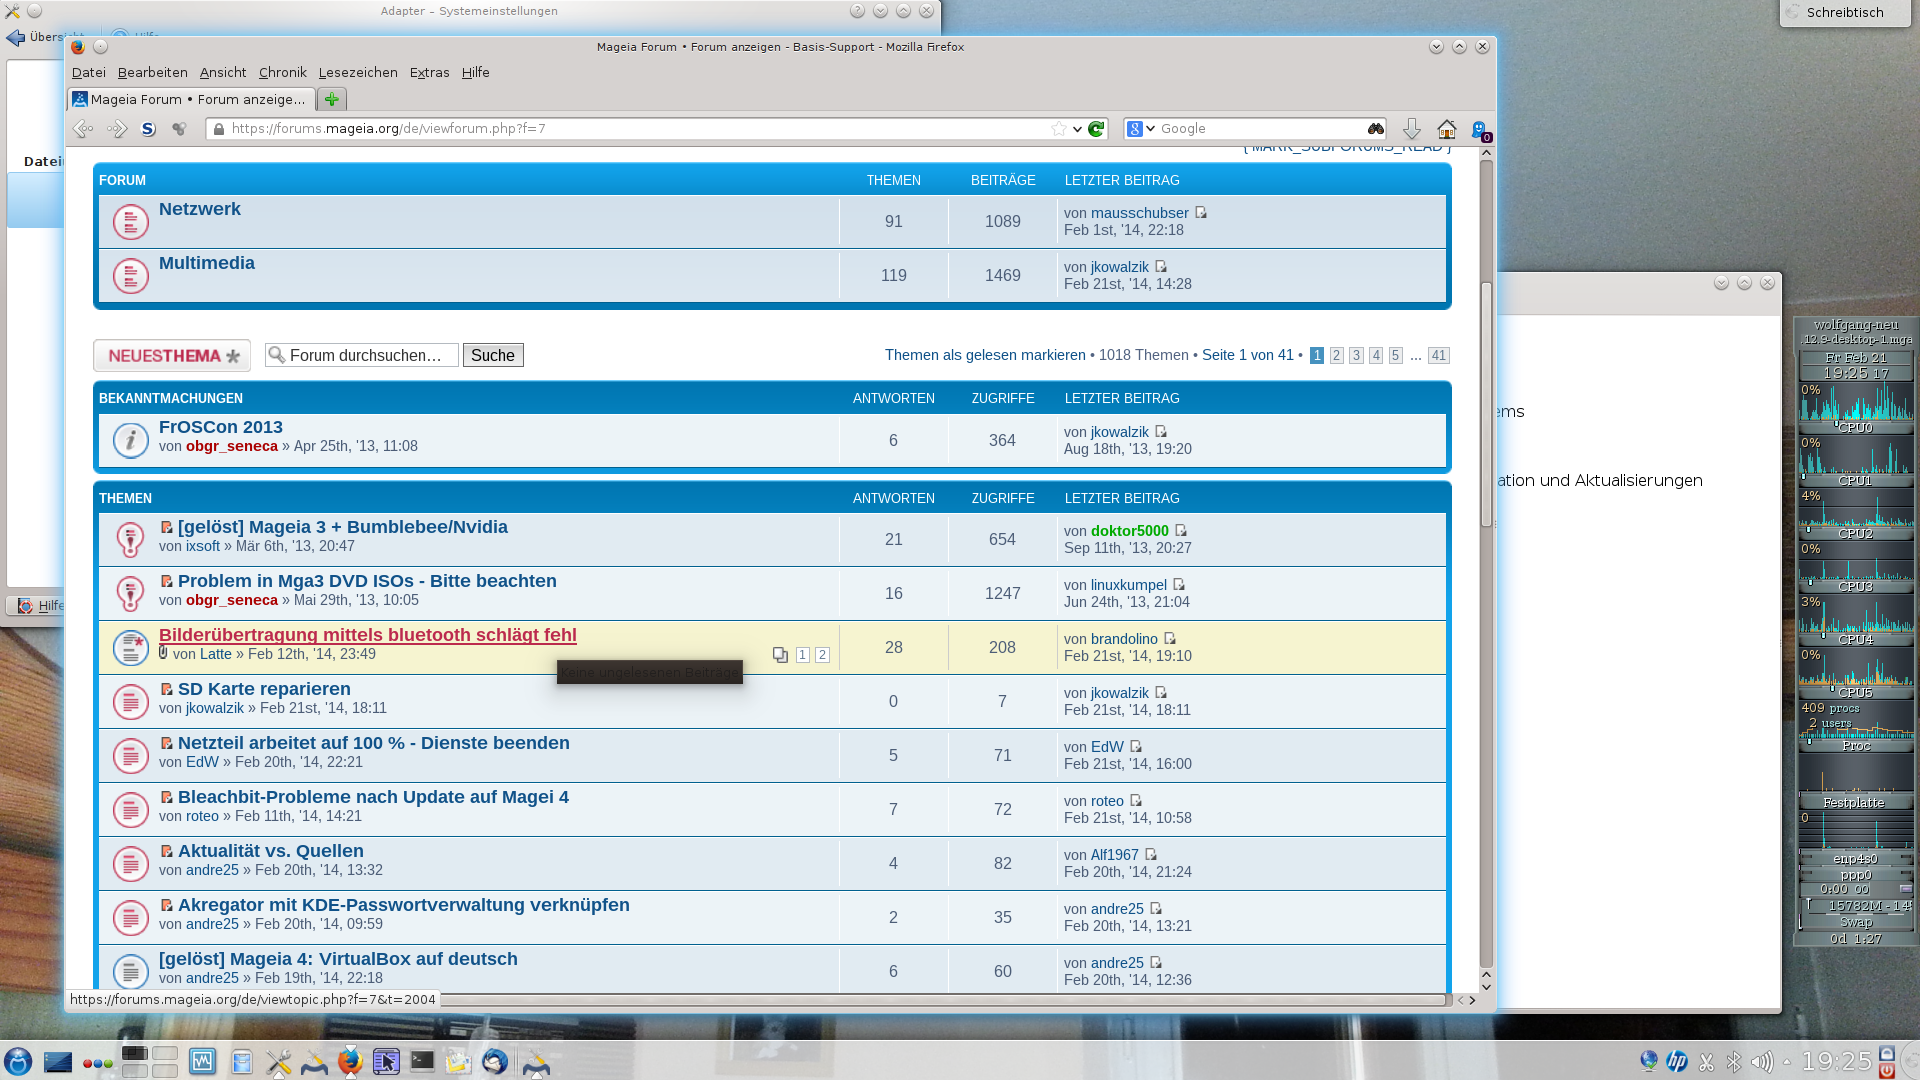
Task: Select the Mageia Forum tab
Action: (191, 99)
